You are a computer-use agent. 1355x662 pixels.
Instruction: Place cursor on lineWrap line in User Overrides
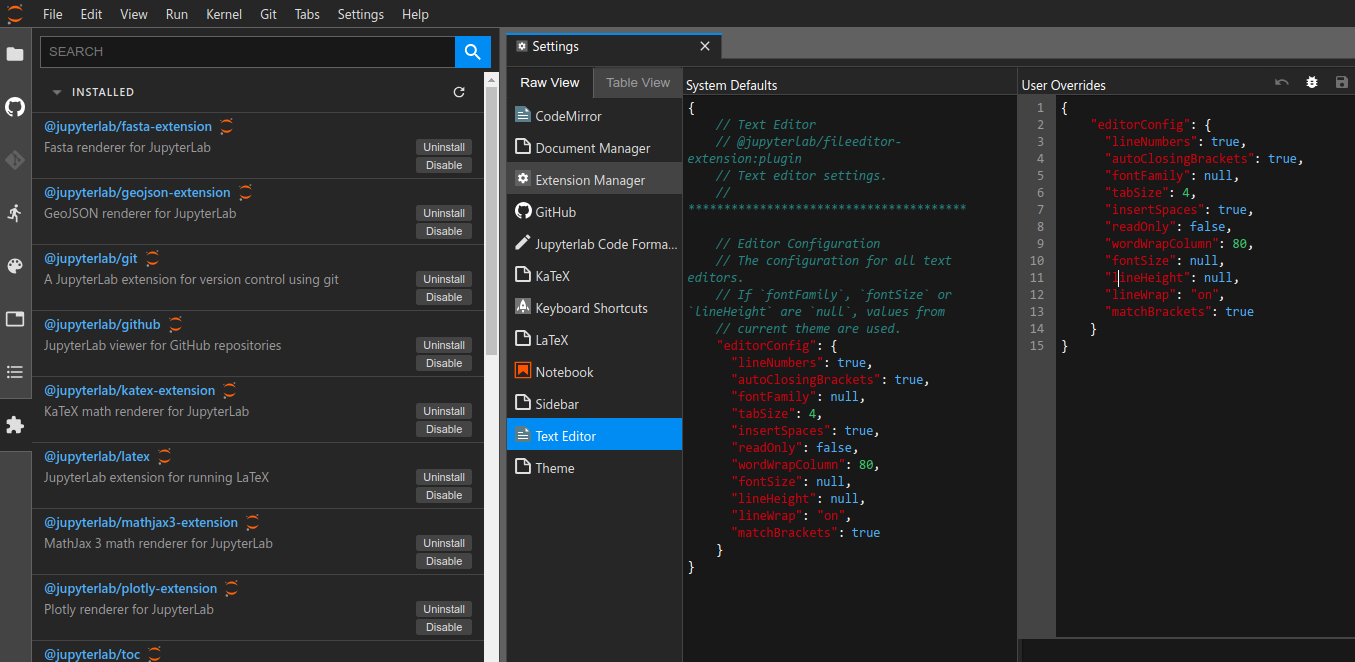pos(1165,295)
